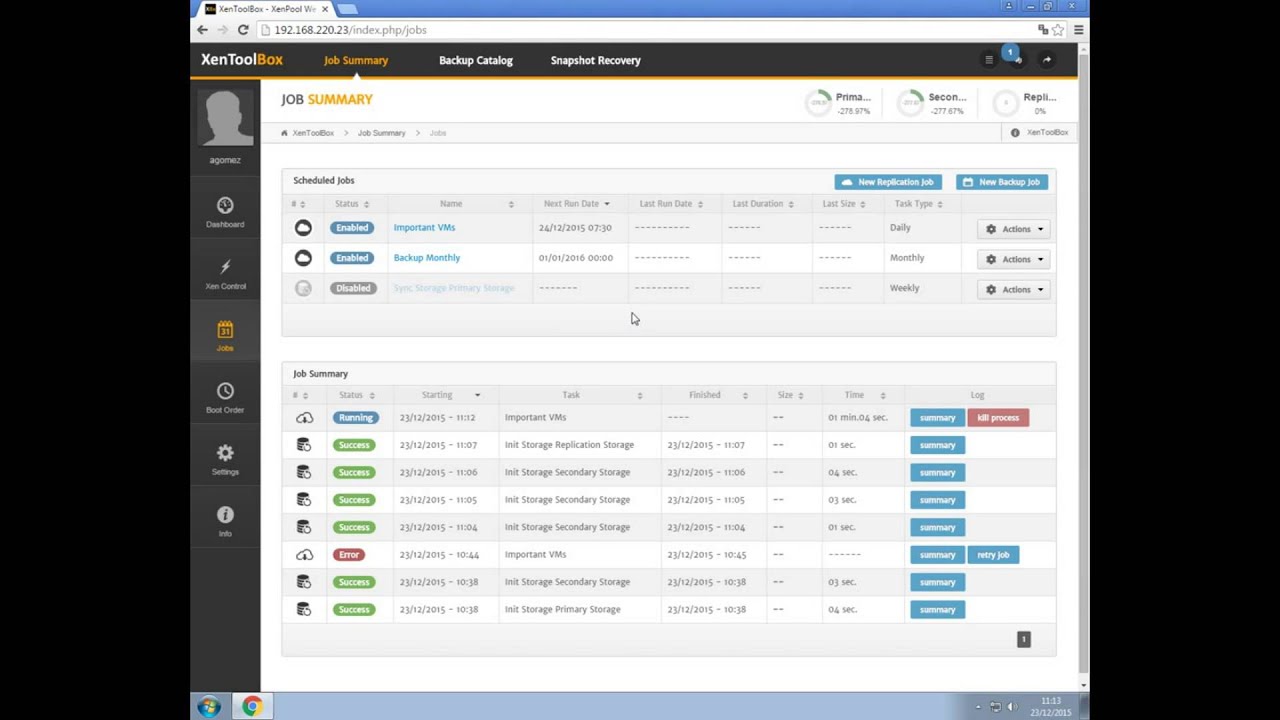Toggle the Disabled status badge
Screen dimensions: 1280x720
353,288
